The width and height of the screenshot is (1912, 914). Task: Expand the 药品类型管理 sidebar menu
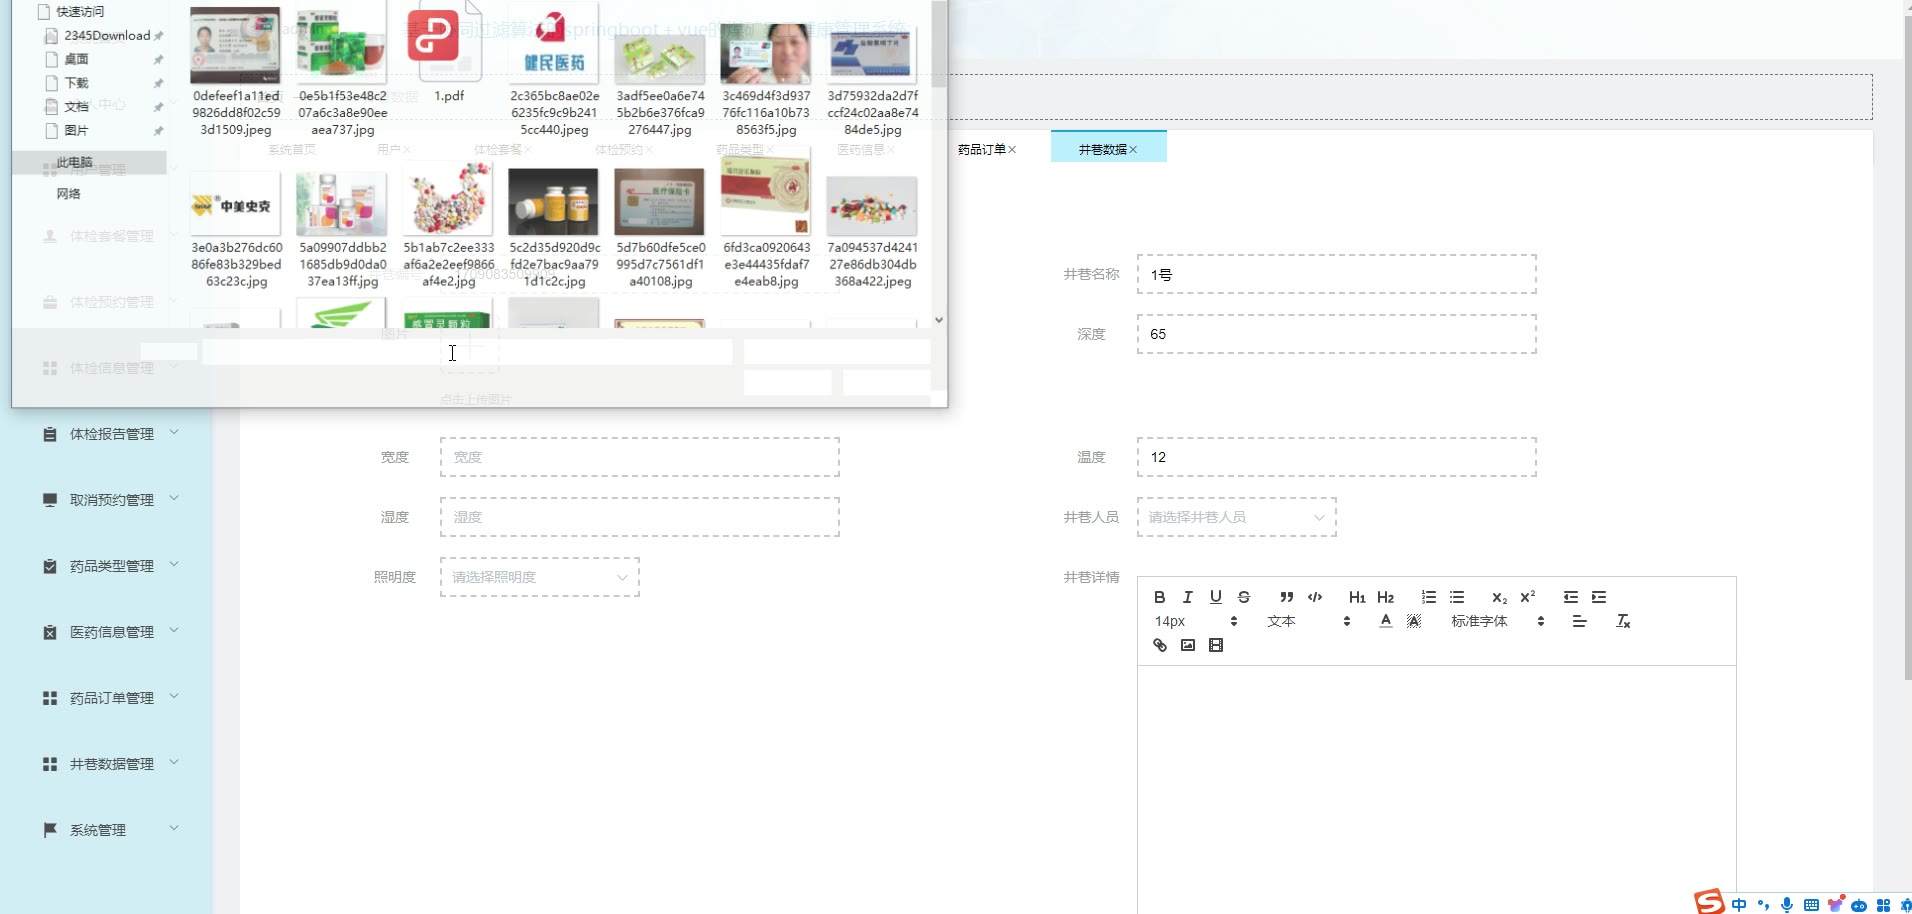(111, 566)
